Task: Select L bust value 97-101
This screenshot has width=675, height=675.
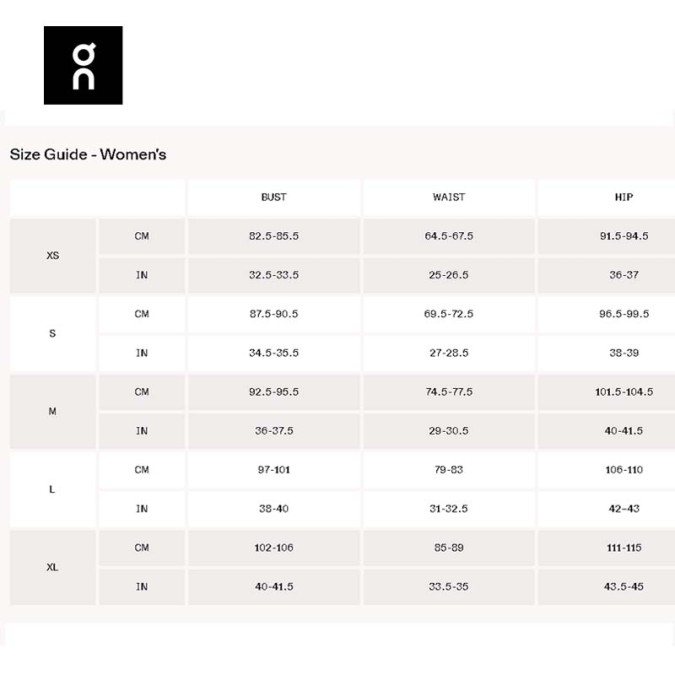Action: tap(274, 470)
